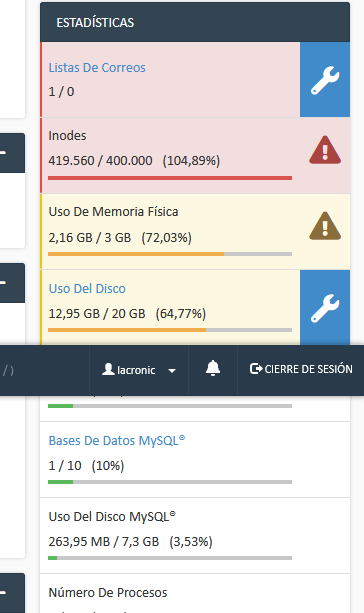Click wrench icon beside Listas De Correos
364x613 pixels.
[x=325, y=80]
